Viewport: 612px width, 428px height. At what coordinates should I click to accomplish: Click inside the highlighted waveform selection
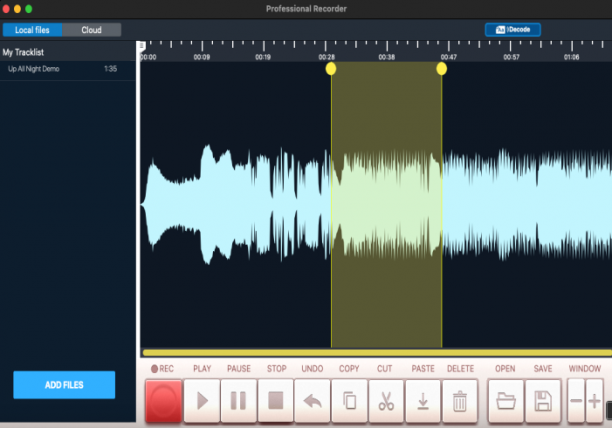pyautogui.click(x=386, y=204)
